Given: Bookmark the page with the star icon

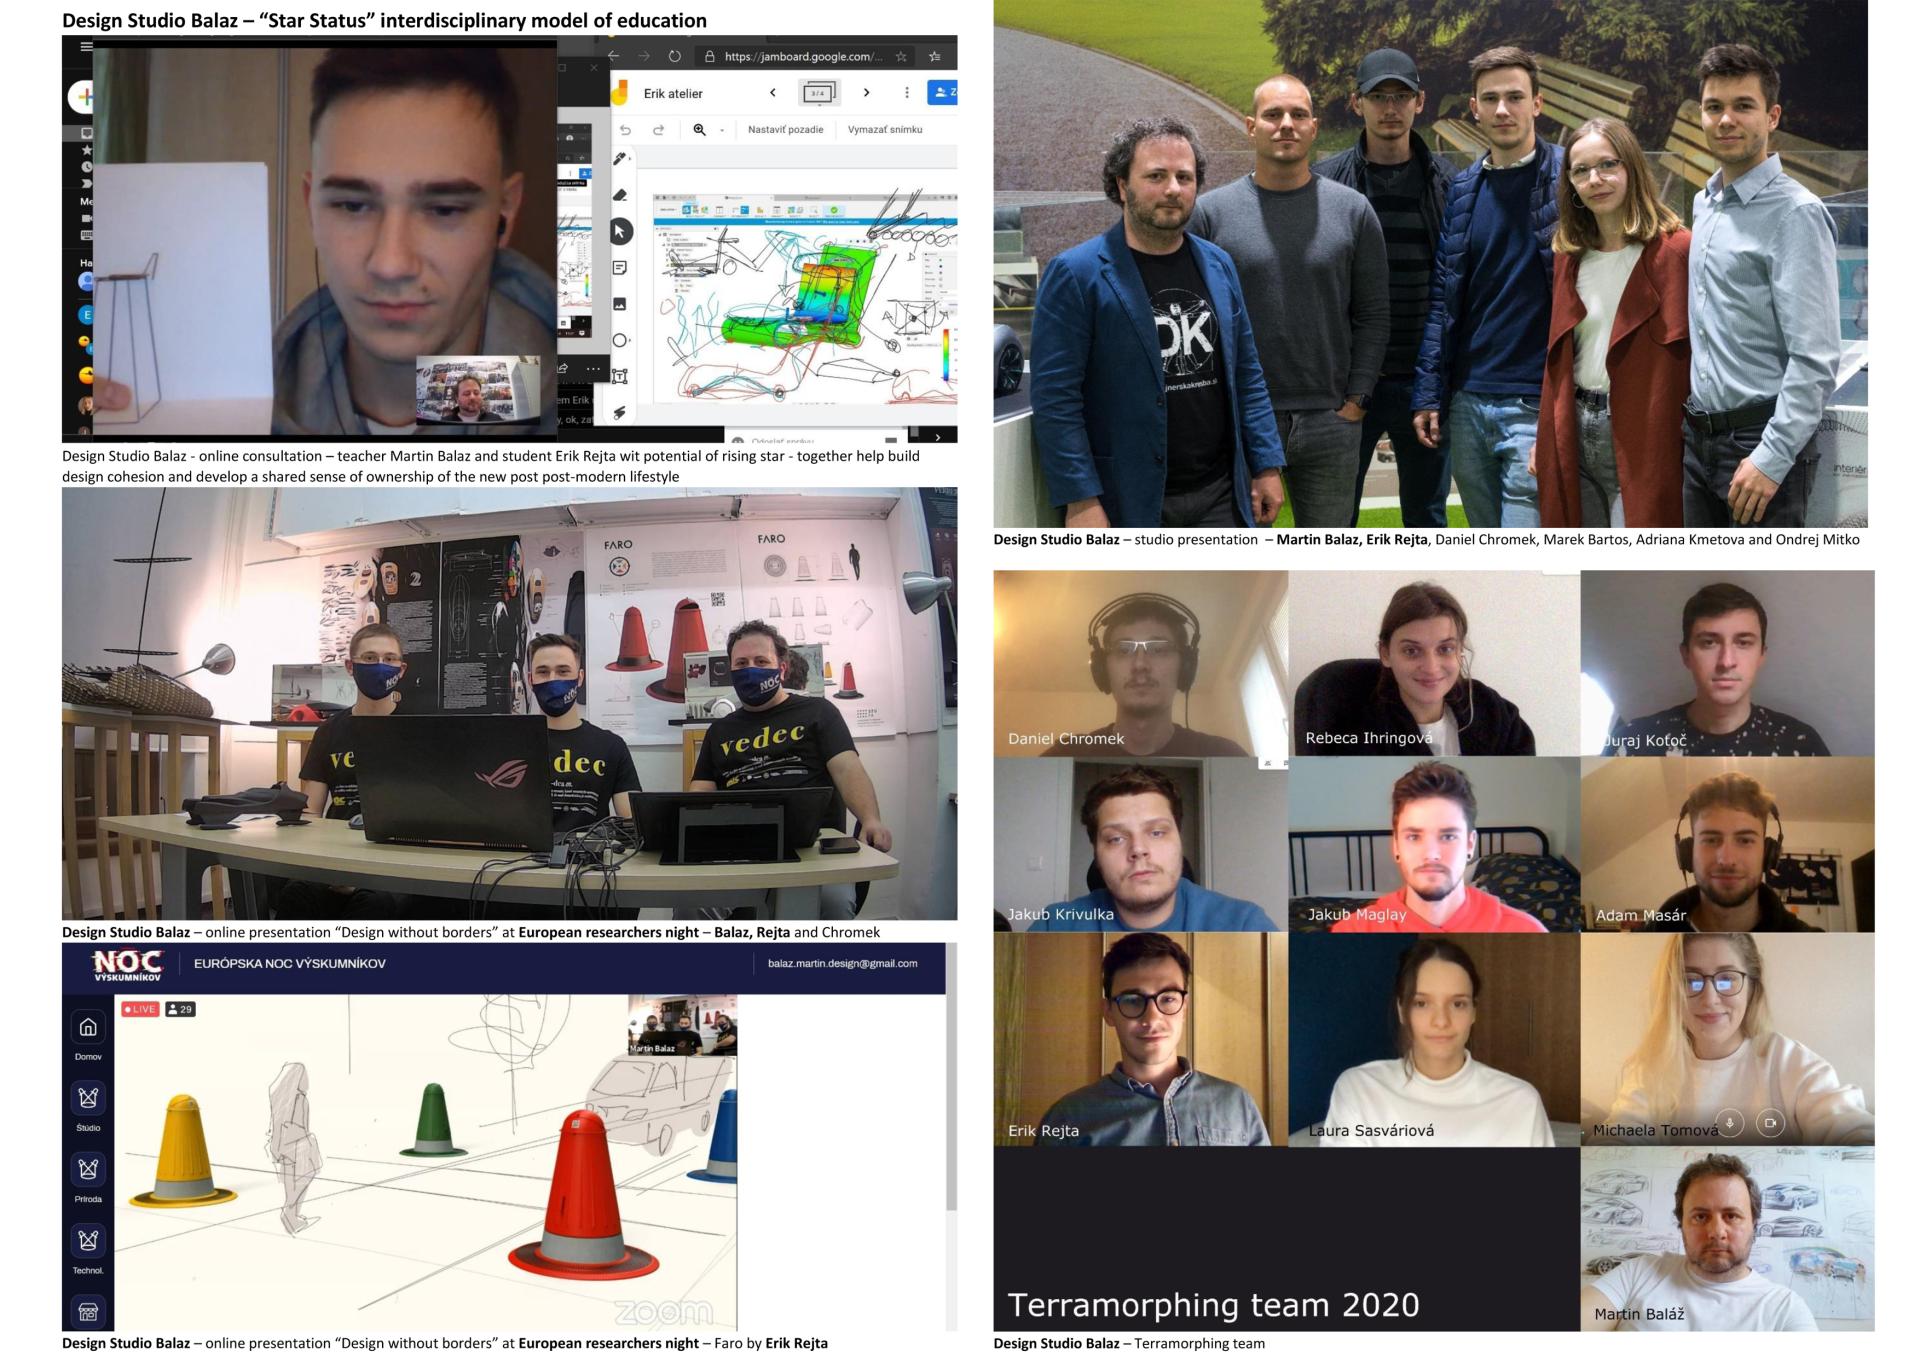Looking at the screenshot, I should pyautogui.click(x=901, y=57).
